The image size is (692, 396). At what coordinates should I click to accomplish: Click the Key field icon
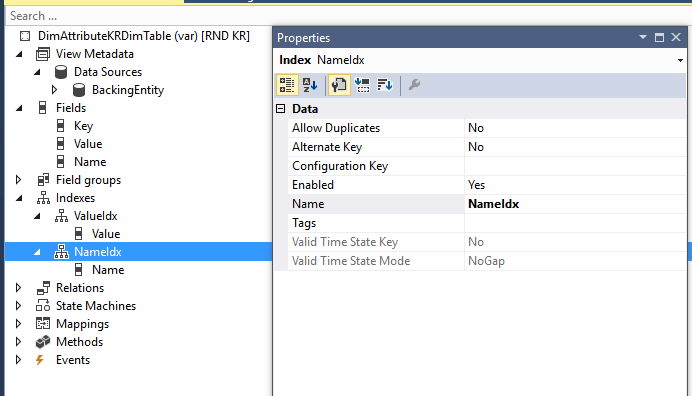(60, 126)
